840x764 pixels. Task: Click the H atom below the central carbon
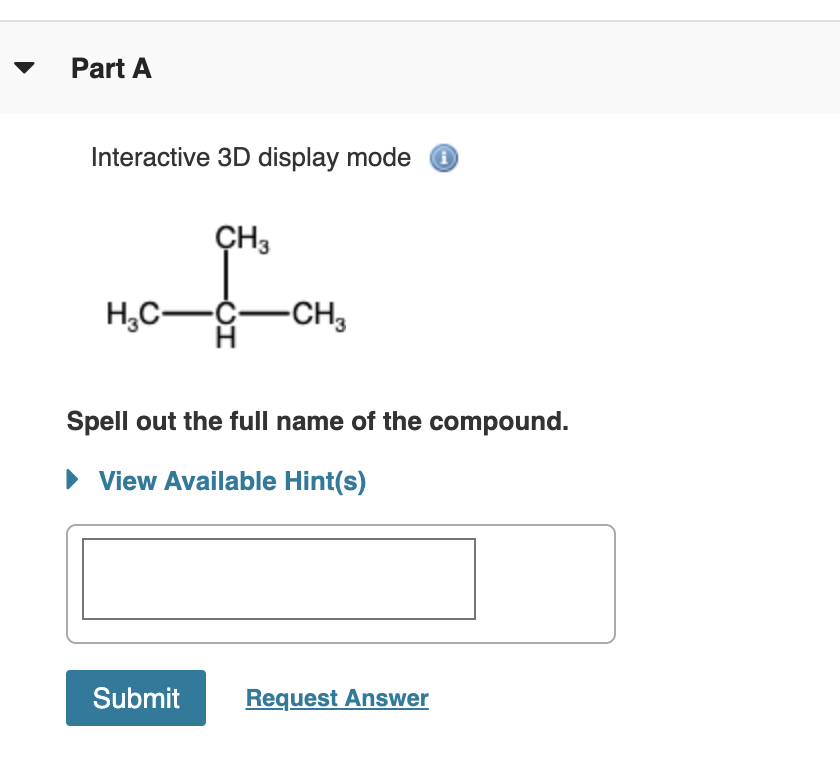[x=224, y=337]
